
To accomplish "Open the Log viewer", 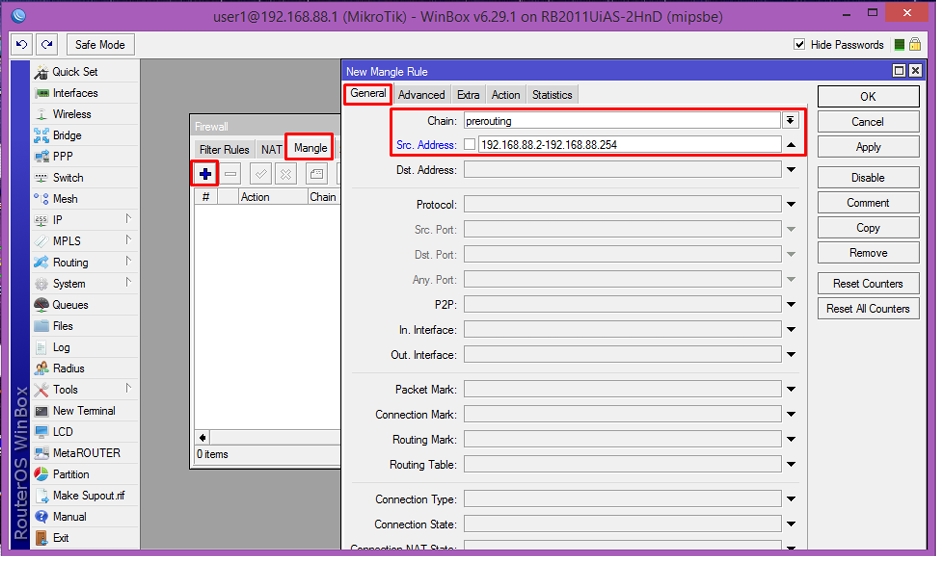I will (x=61, y=348).
